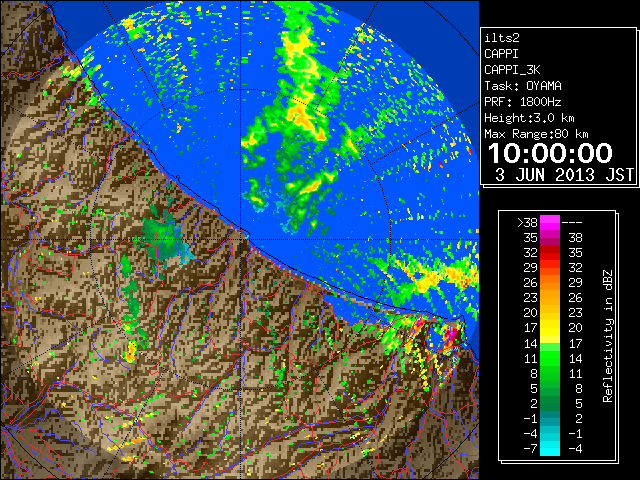The height and width of the screenshot is (480, 640).
Task: Pick the cyan swatch beside '-7'
Action: [x=550, y=449]
